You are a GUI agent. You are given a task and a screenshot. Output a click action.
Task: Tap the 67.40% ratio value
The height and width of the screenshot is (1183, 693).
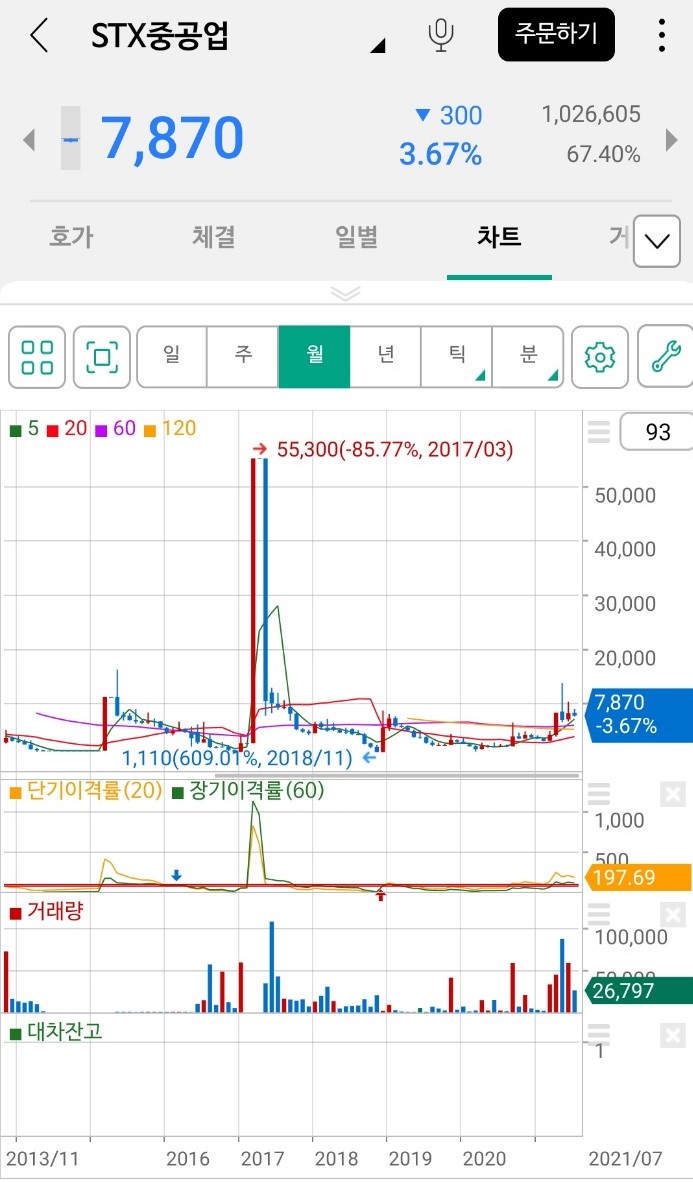(x=604, y=155)
